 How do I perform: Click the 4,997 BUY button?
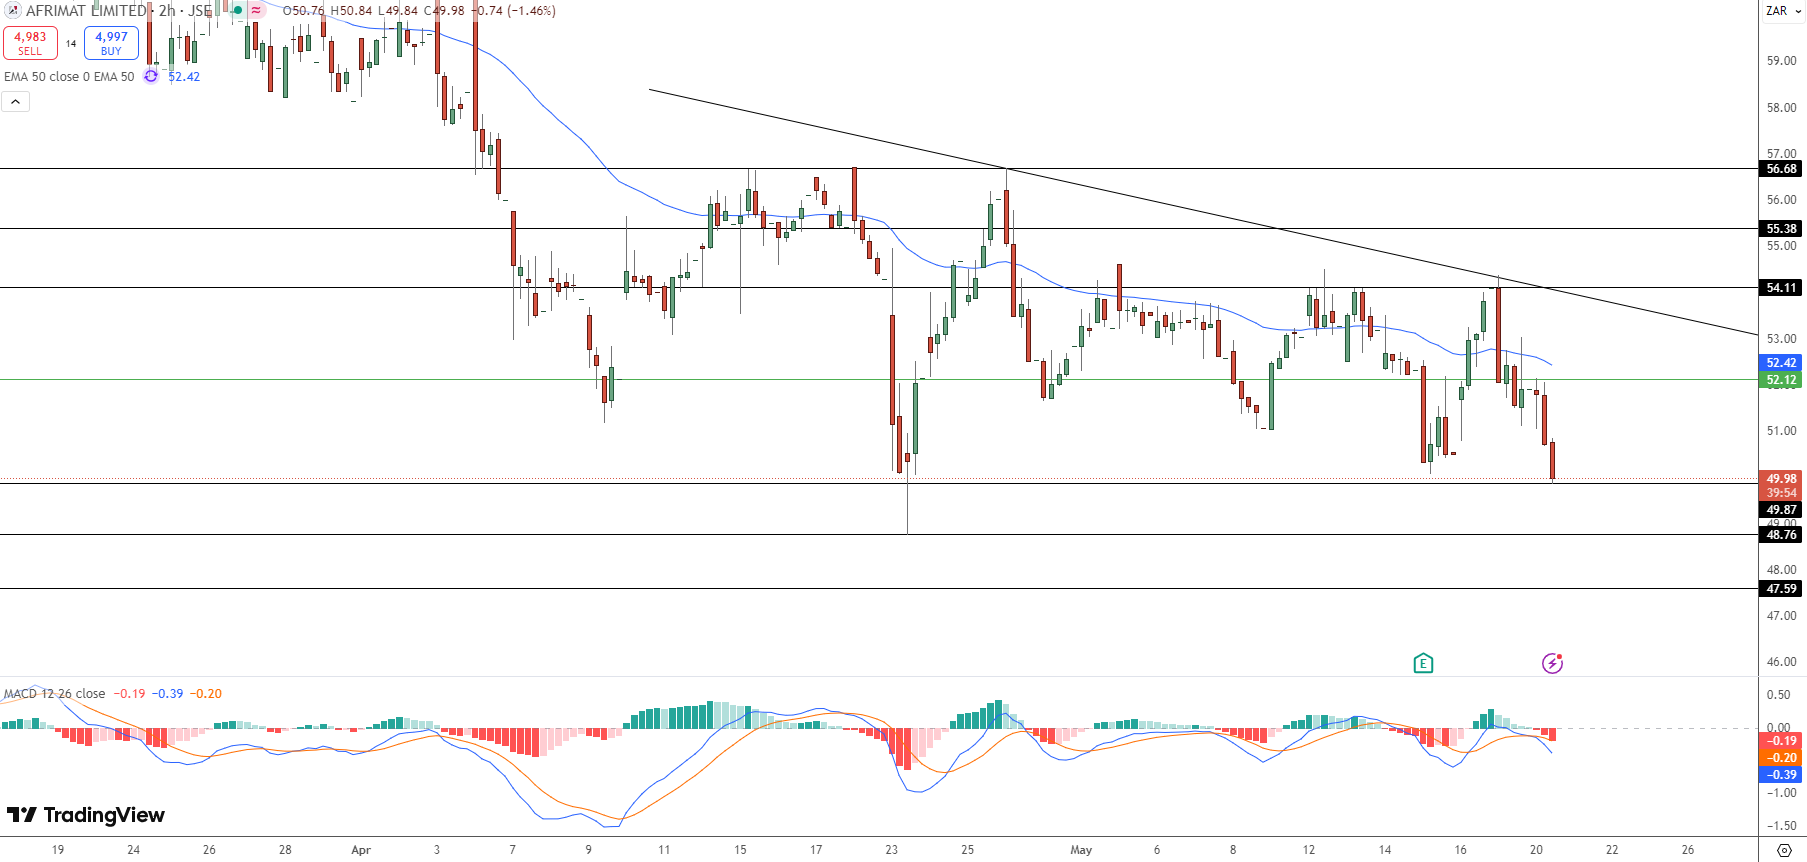coord(111,43)
